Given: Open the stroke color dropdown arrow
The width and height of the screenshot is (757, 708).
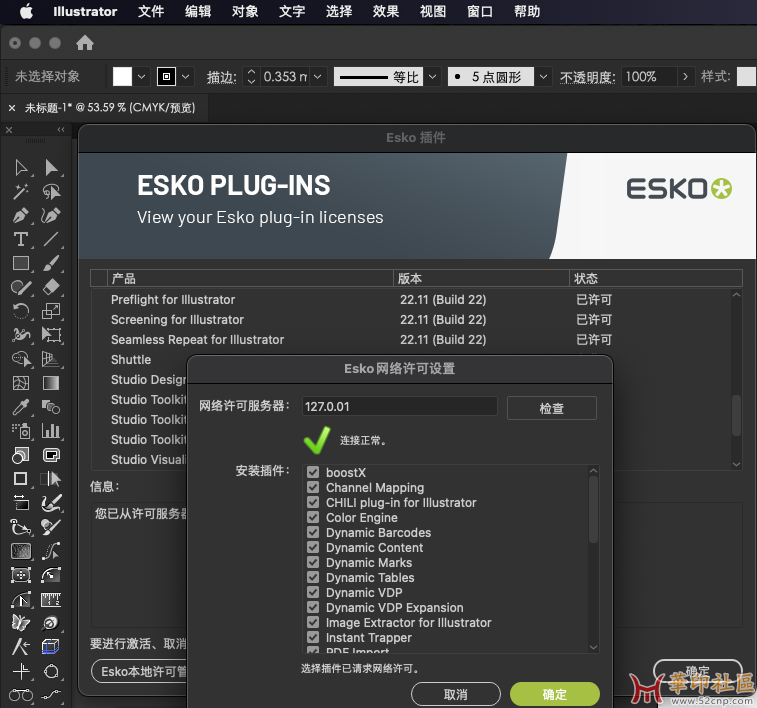Looking at the screenshot, I should tap(185, 76).
